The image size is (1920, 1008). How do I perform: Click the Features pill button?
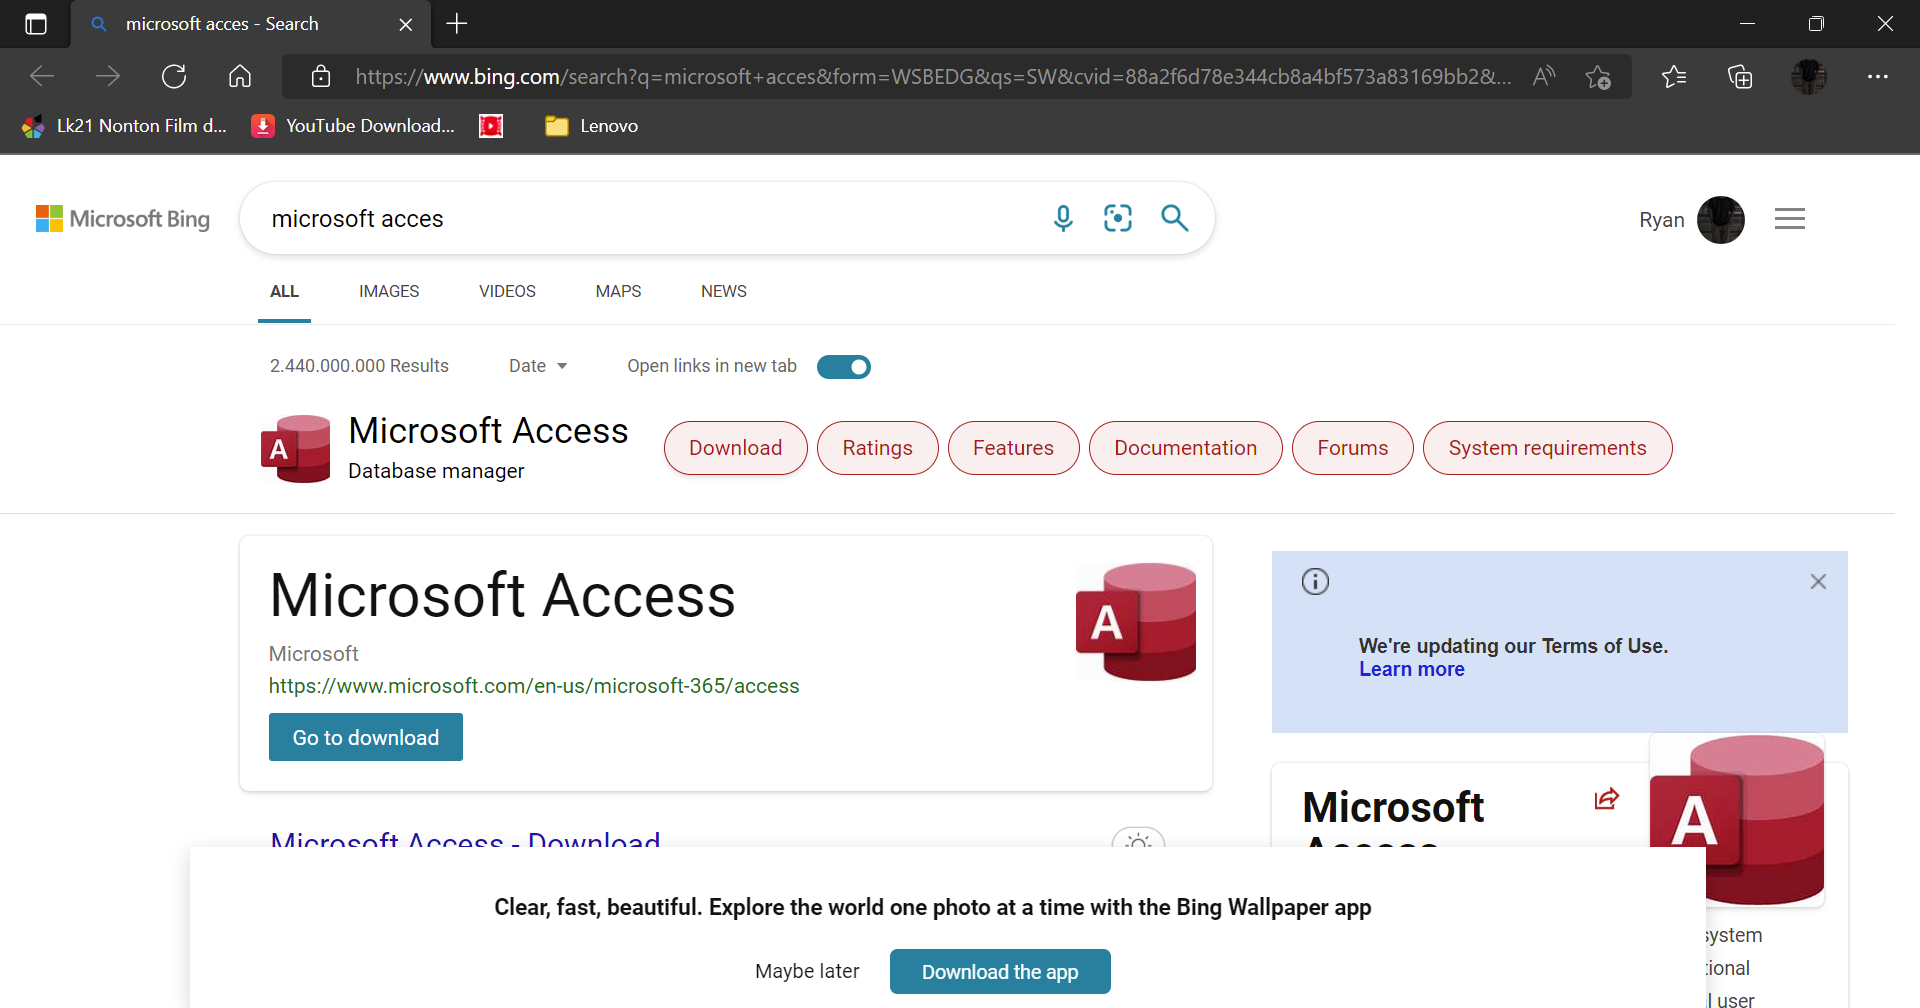click(1014, 448)
